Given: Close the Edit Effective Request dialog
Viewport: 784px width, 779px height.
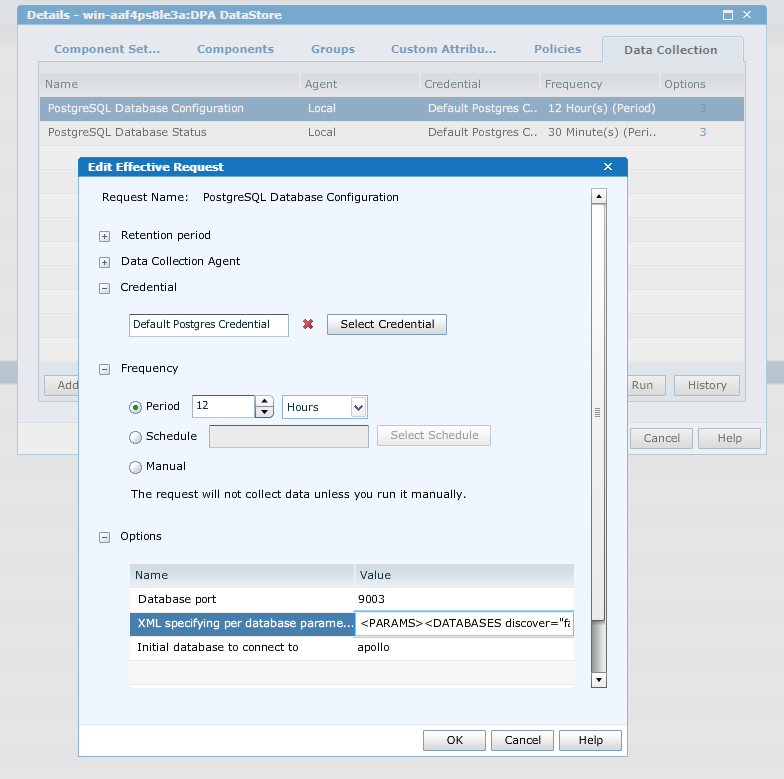Looking at the screenshot, I should 608,167.
